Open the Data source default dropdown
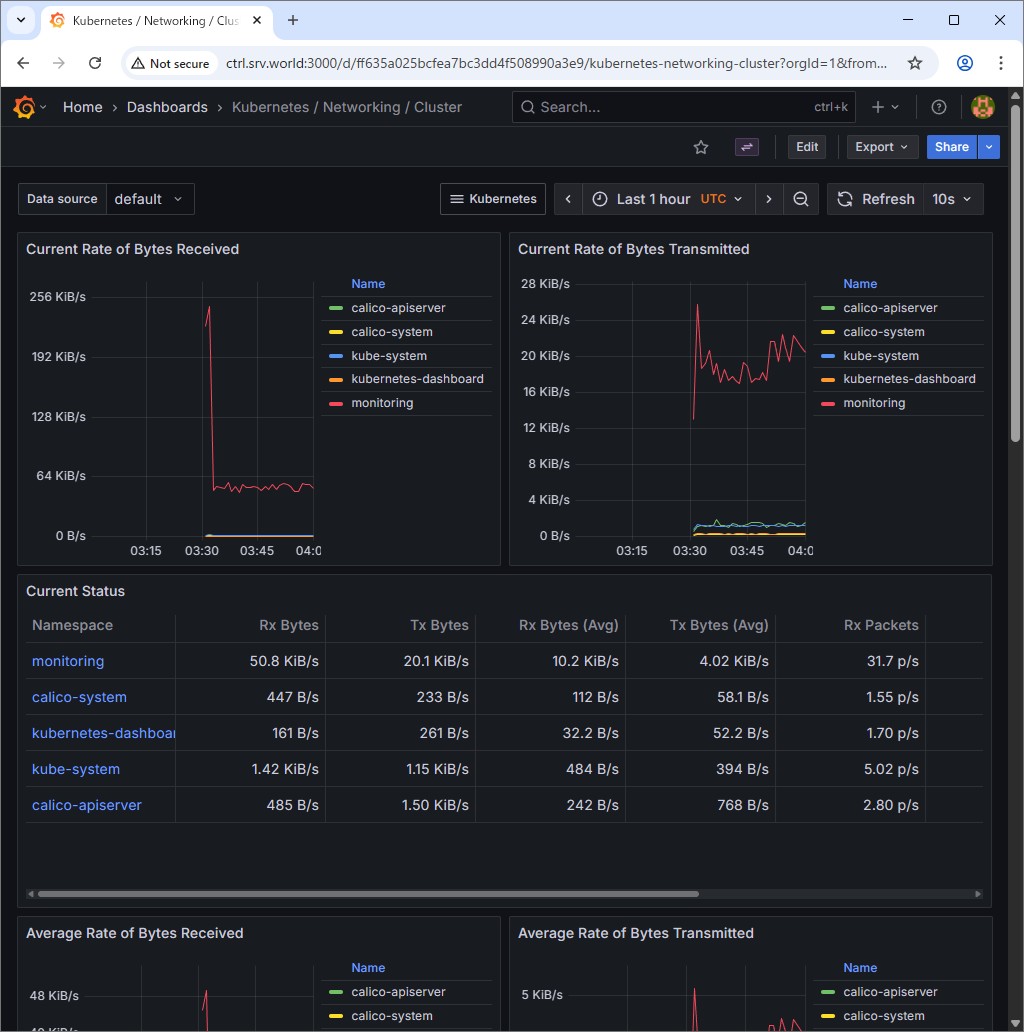Screen dimensions: 1024x1032 (149, 199)
